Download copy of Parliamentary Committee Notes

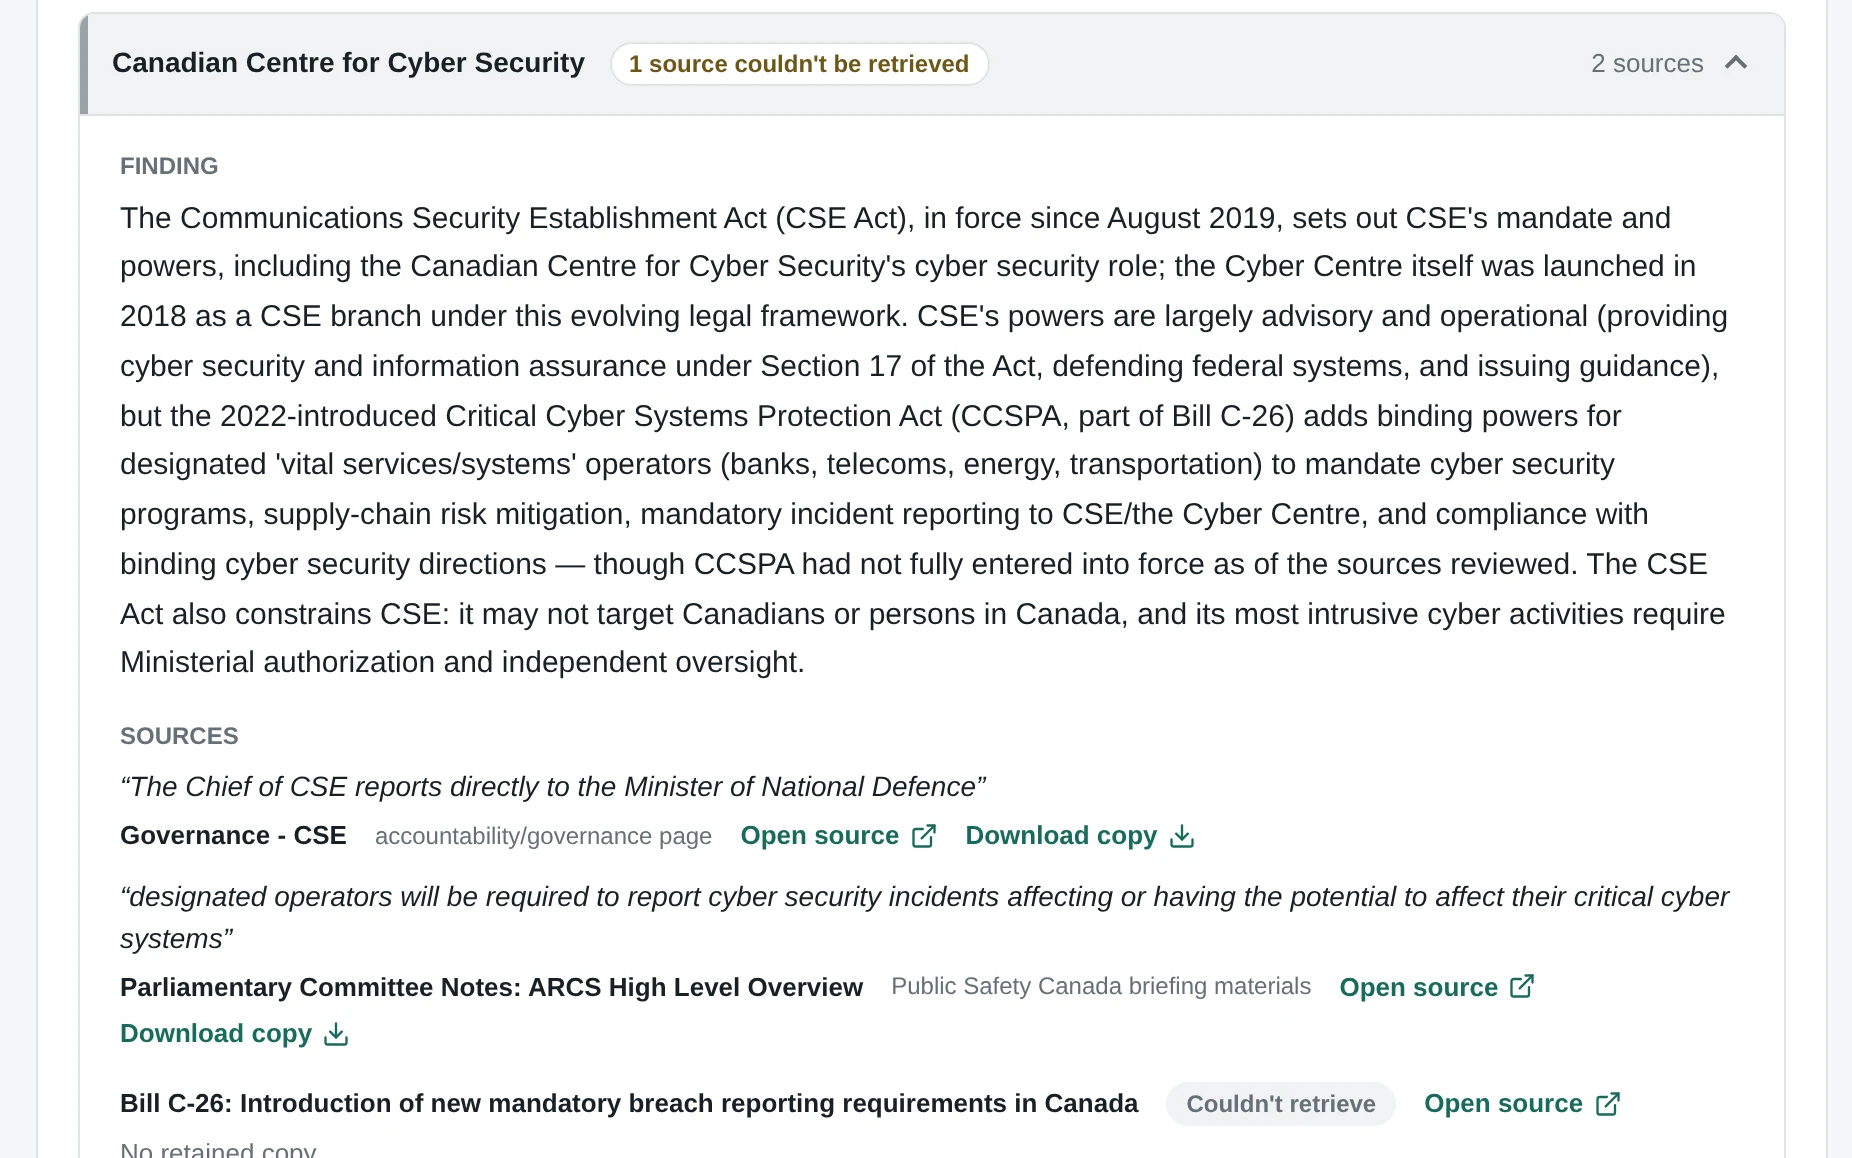point(234,1034)
